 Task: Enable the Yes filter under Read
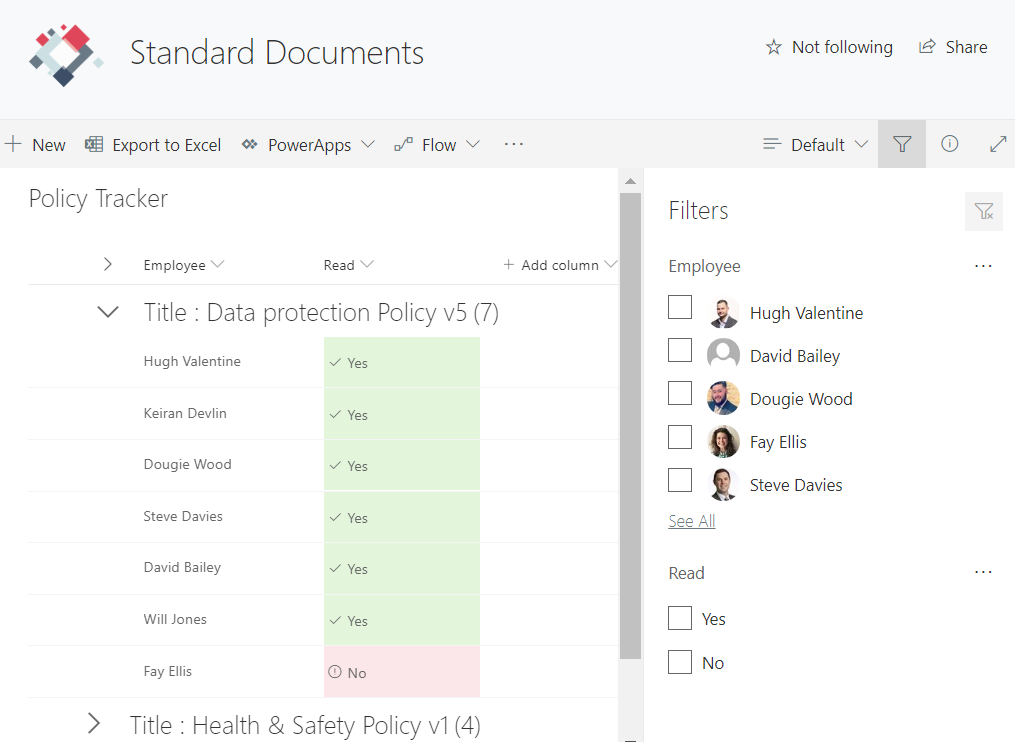click(680, 618)
